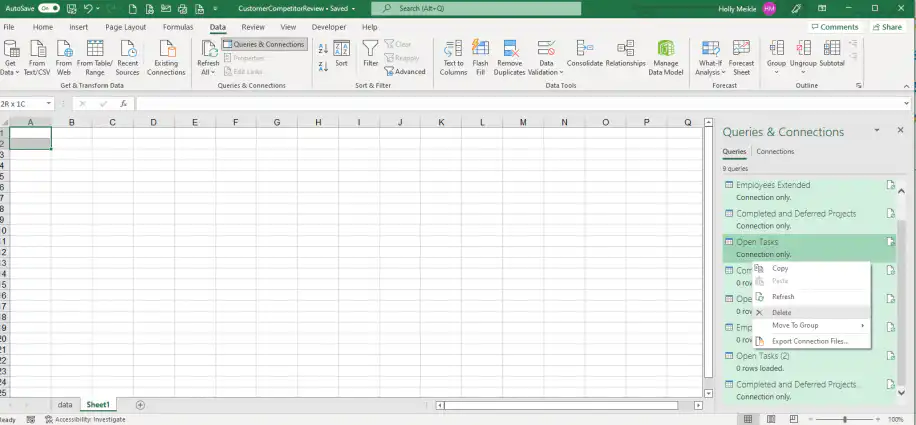Choose Export Connection Files from context menu
Screen dimensions: 916x425
tap(811, 341)
